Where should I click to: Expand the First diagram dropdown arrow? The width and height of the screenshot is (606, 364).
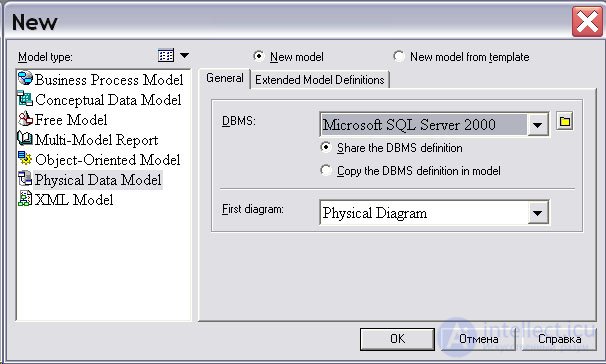tap(538, 213)
